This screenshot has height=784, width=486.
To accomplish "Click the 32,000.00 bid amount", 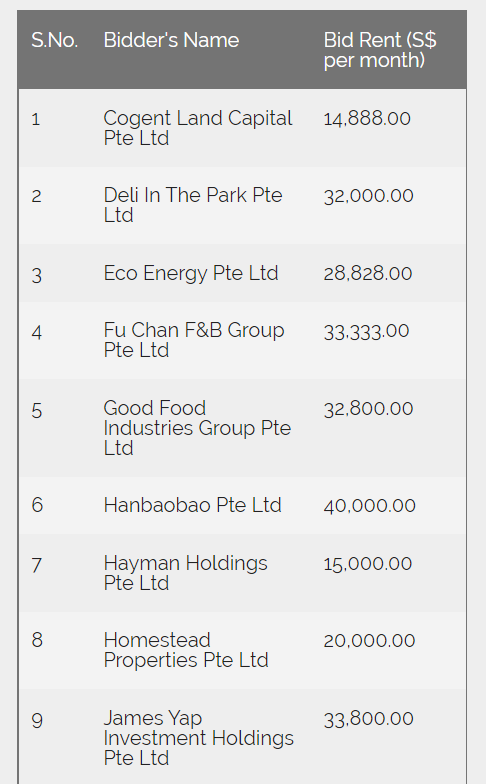I will point(368,196).
